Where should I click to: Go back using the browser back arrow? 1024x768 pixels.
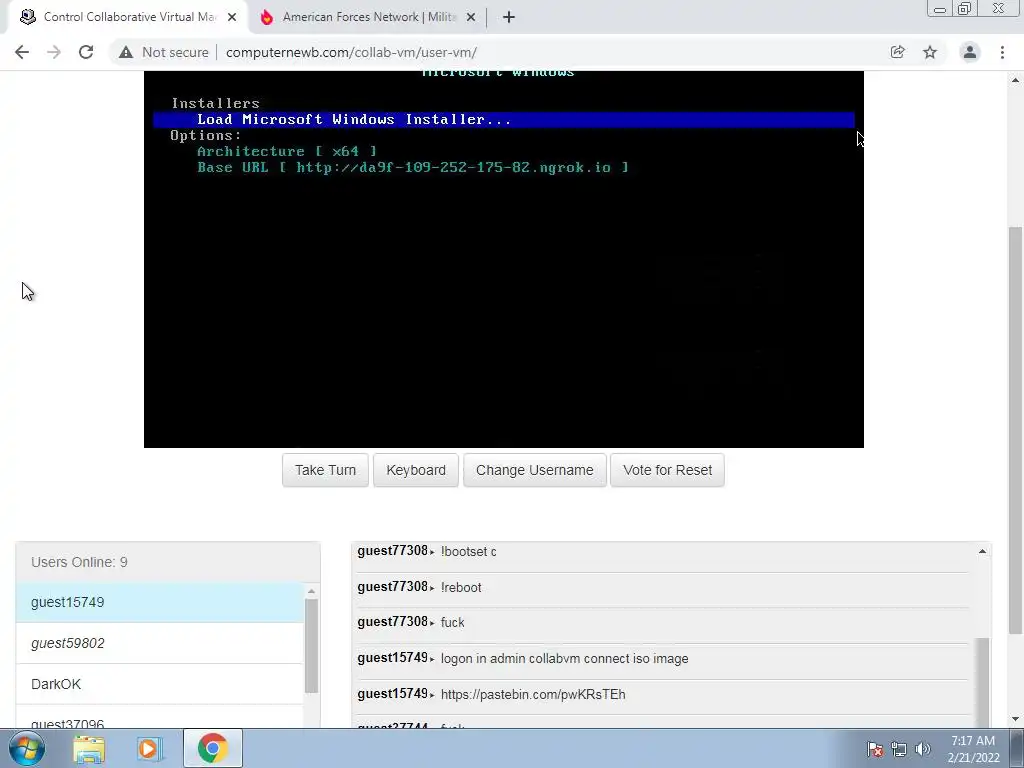[x=22, y=52]
